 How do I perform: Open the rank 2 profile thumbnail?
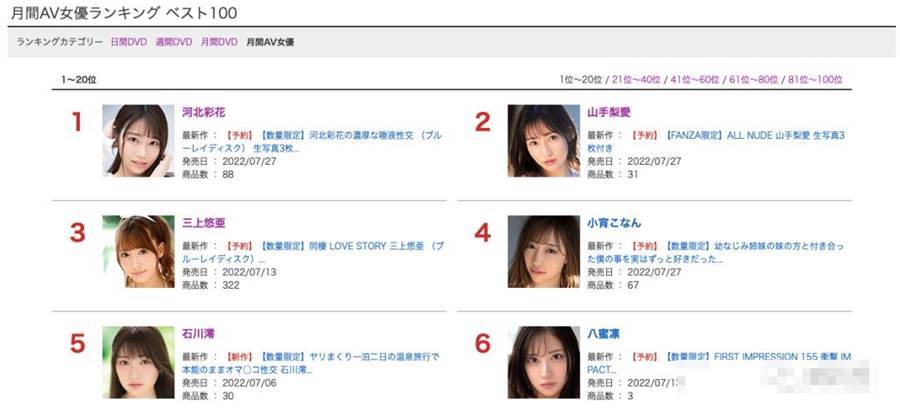[544, 141]
